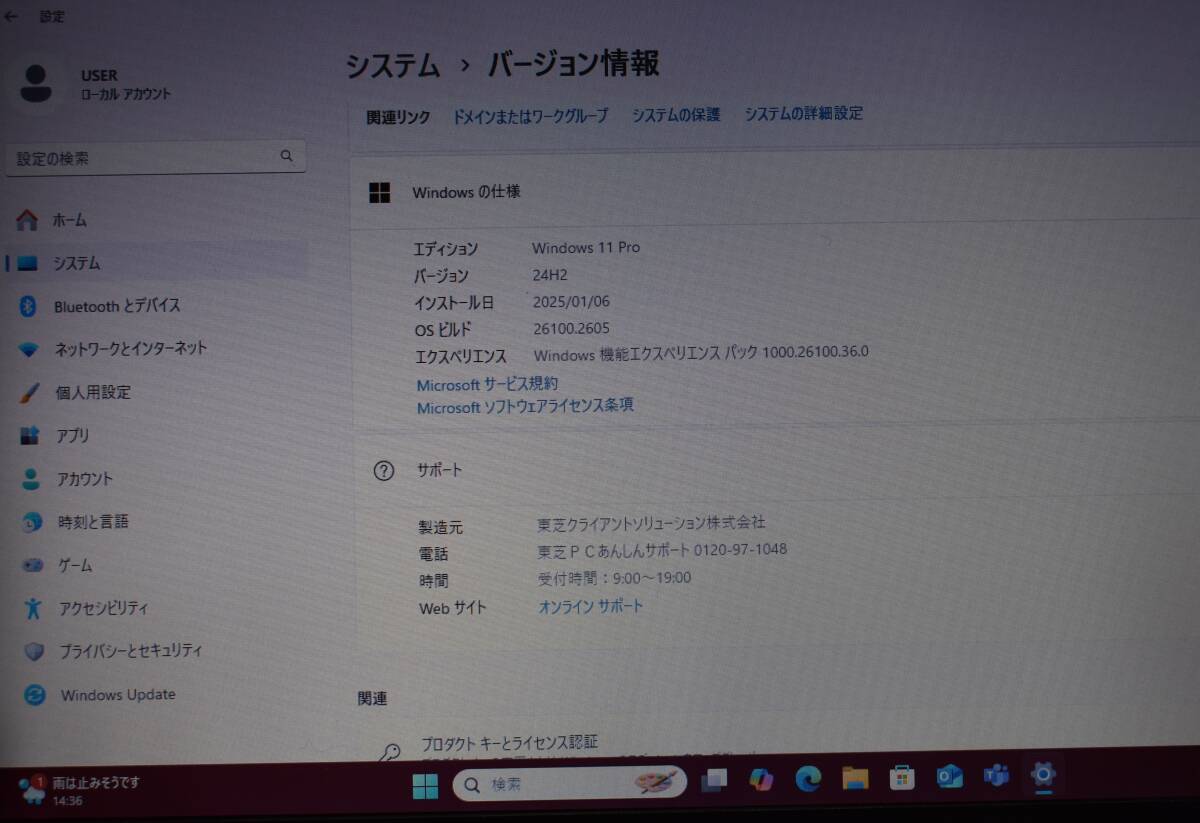Click the OS build 26100.2605 value
This screenshot has width=1200, height=823.
pos(571,328)
